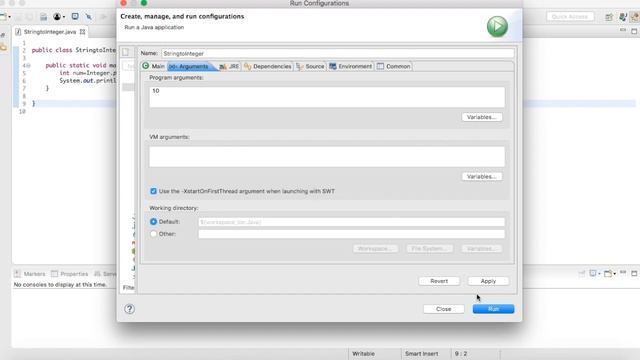Click 'No consoles to display at this time.' text
The width and height of the screenshot is (640, 360).
[60, 284]
